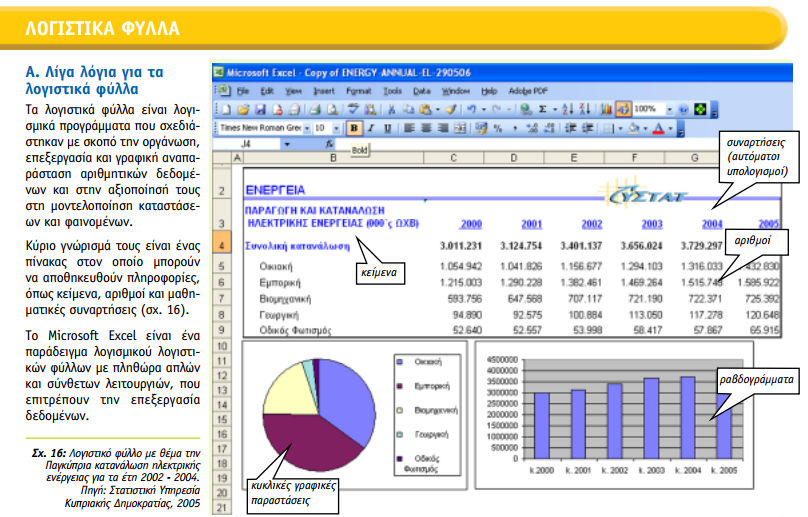Image resolution: width=808 pixels, height=517 pixels.
Task: Click the 2002 year header link
Action: tap(592, 224)
